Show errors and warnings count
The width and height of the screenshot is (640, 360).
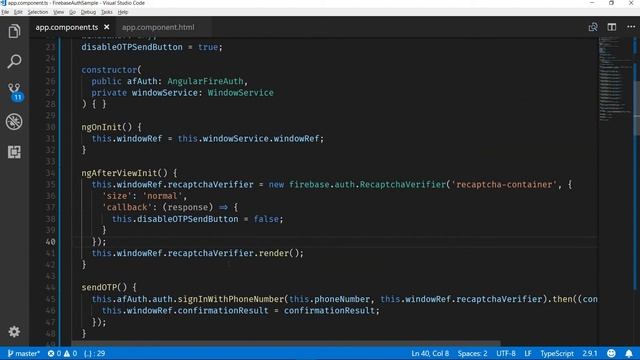click(62, 353)
